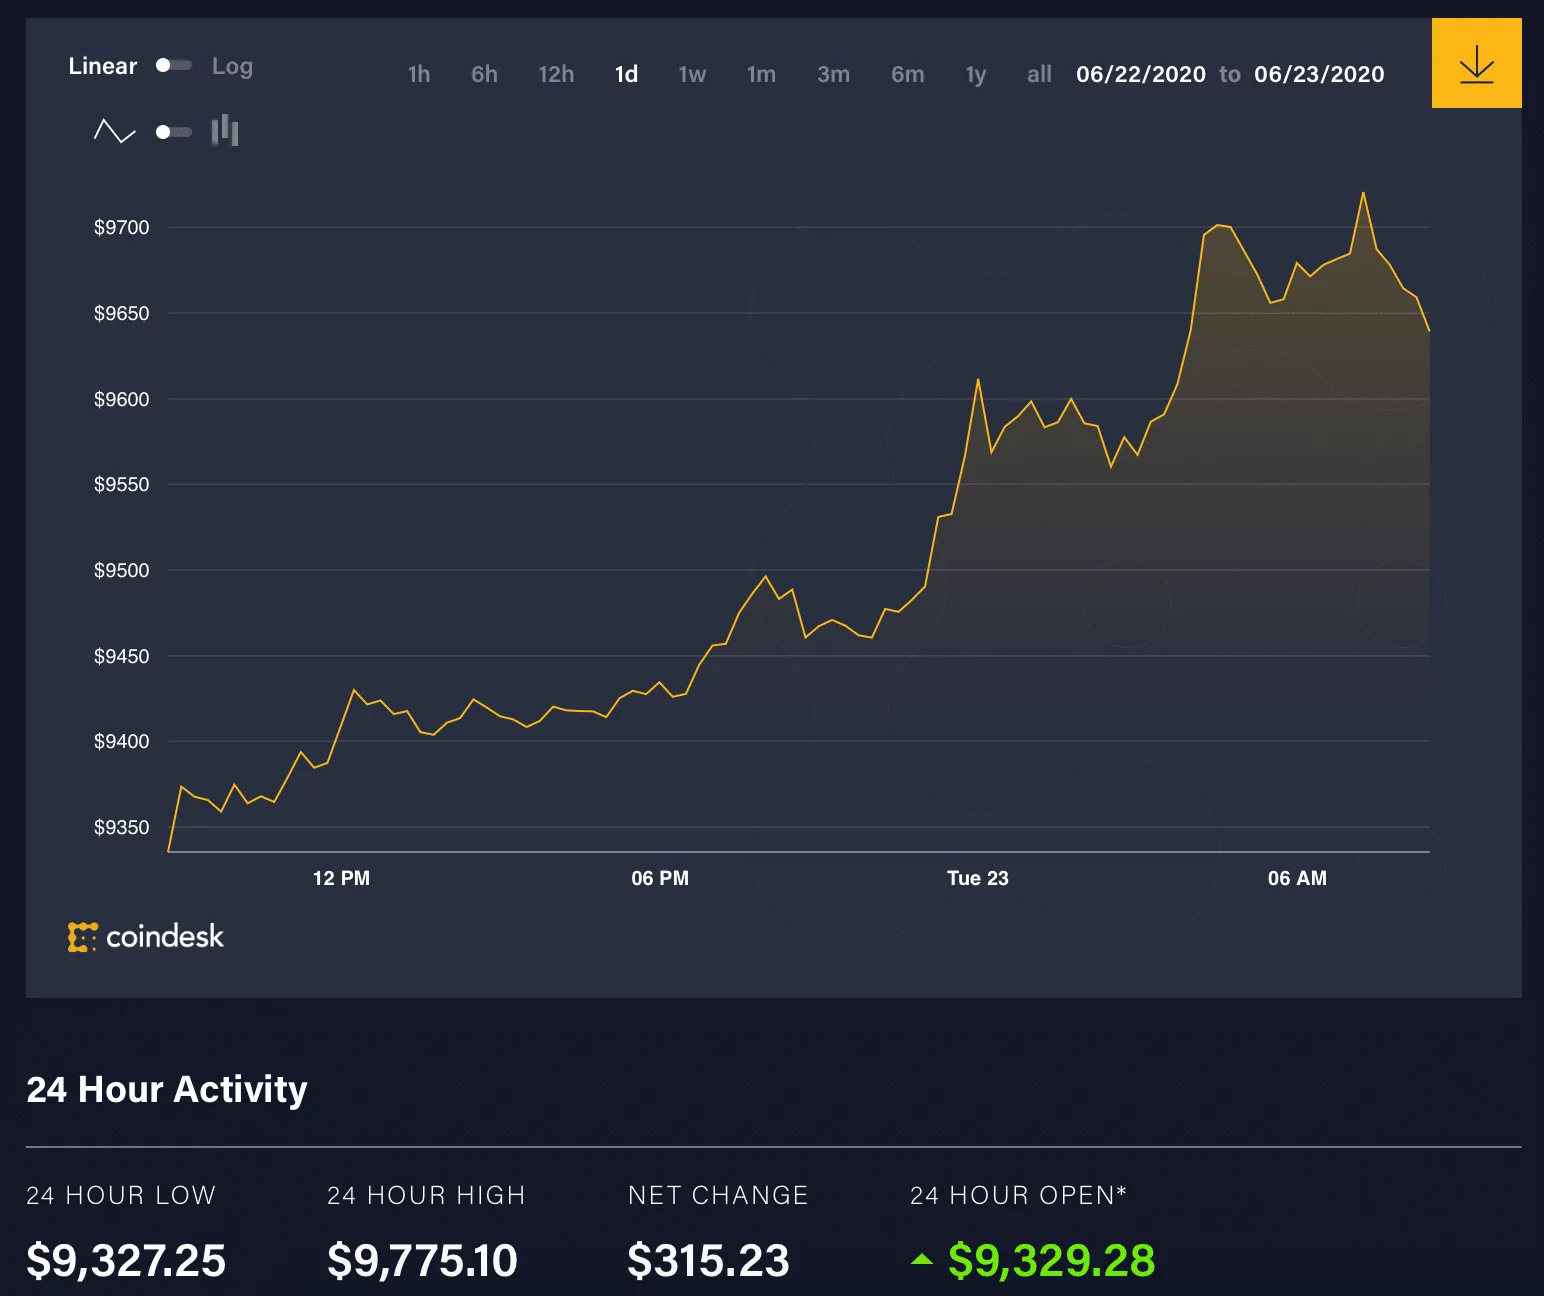Toggle line/candlestick chart type switch
Image resolution: width=1544 pixels, height=1296 pixels.
(174, 132)
